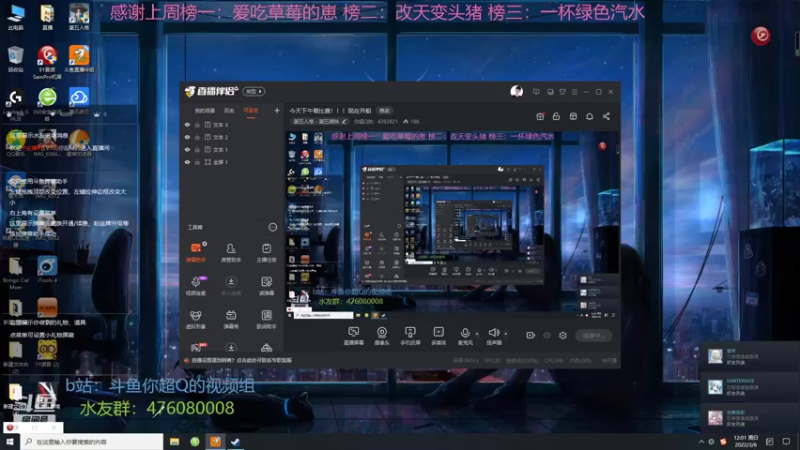The width and height of the screenshot is (800, 450).
Task: Click the user avatar in title bar
Action: click(x=516, y=92)
